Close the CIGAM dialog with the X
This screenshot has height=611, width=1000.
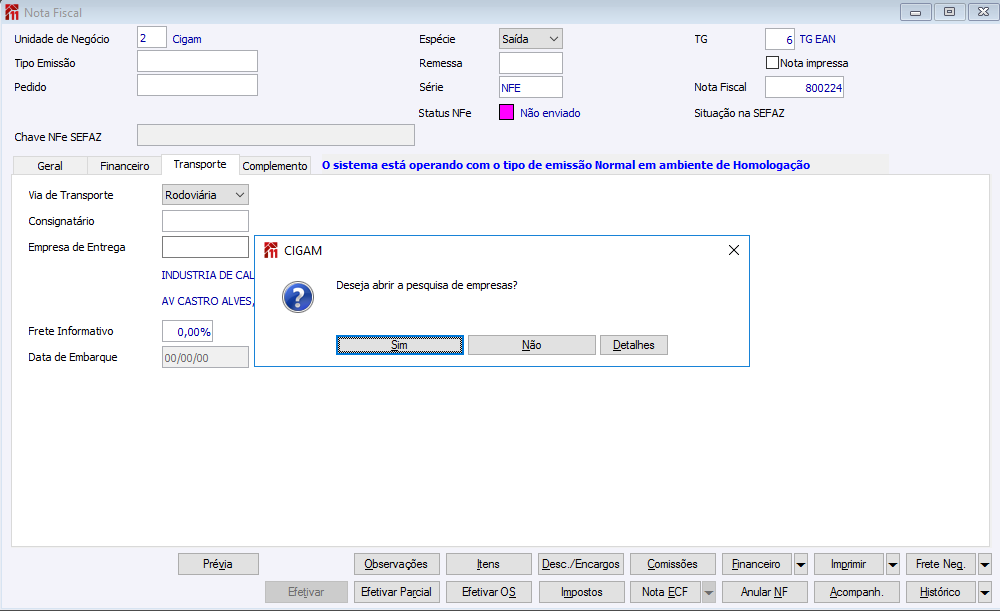tap(733, 250)
